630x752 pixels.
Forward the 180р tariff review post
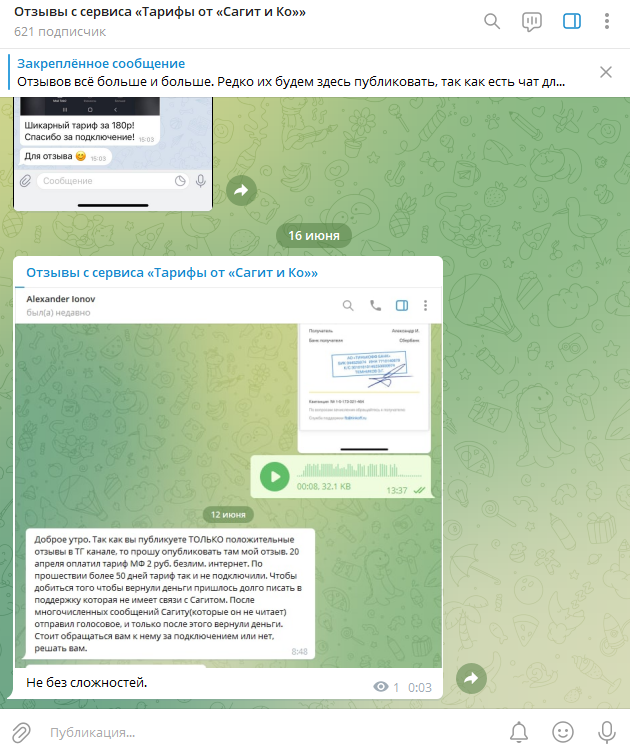click(x=241, y=190)
